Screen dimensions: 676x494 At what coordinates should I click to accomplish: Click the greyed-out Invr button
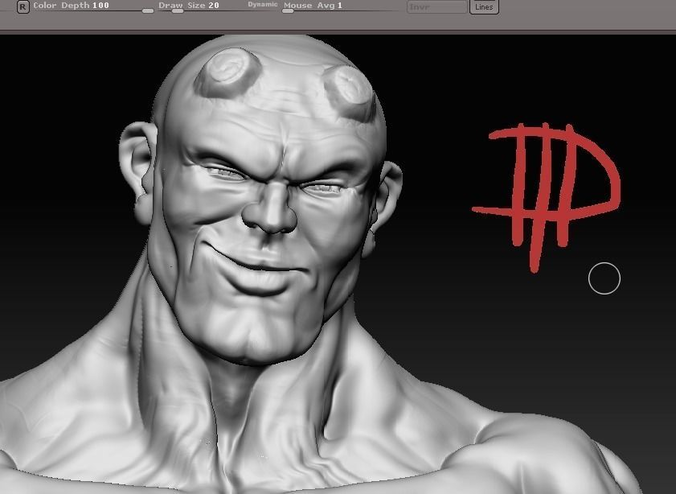(x=437, y=7)
